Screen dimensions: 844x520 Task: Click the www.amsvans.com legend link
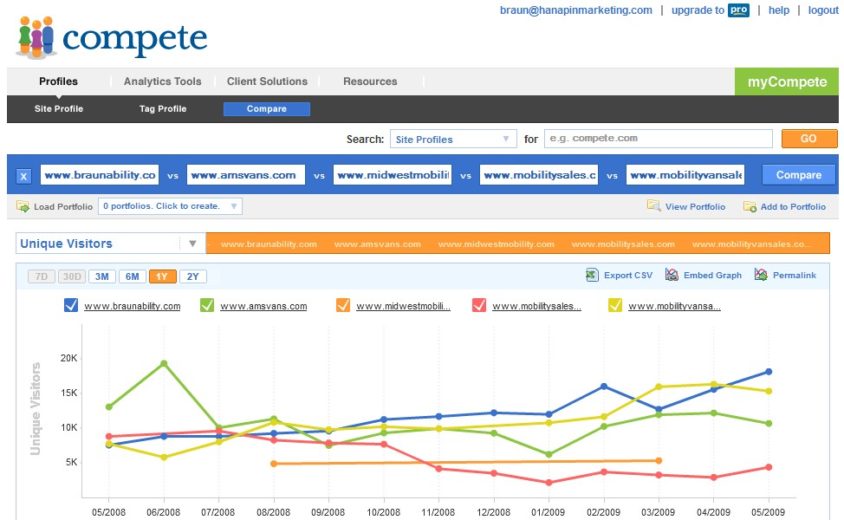(264, 306)
